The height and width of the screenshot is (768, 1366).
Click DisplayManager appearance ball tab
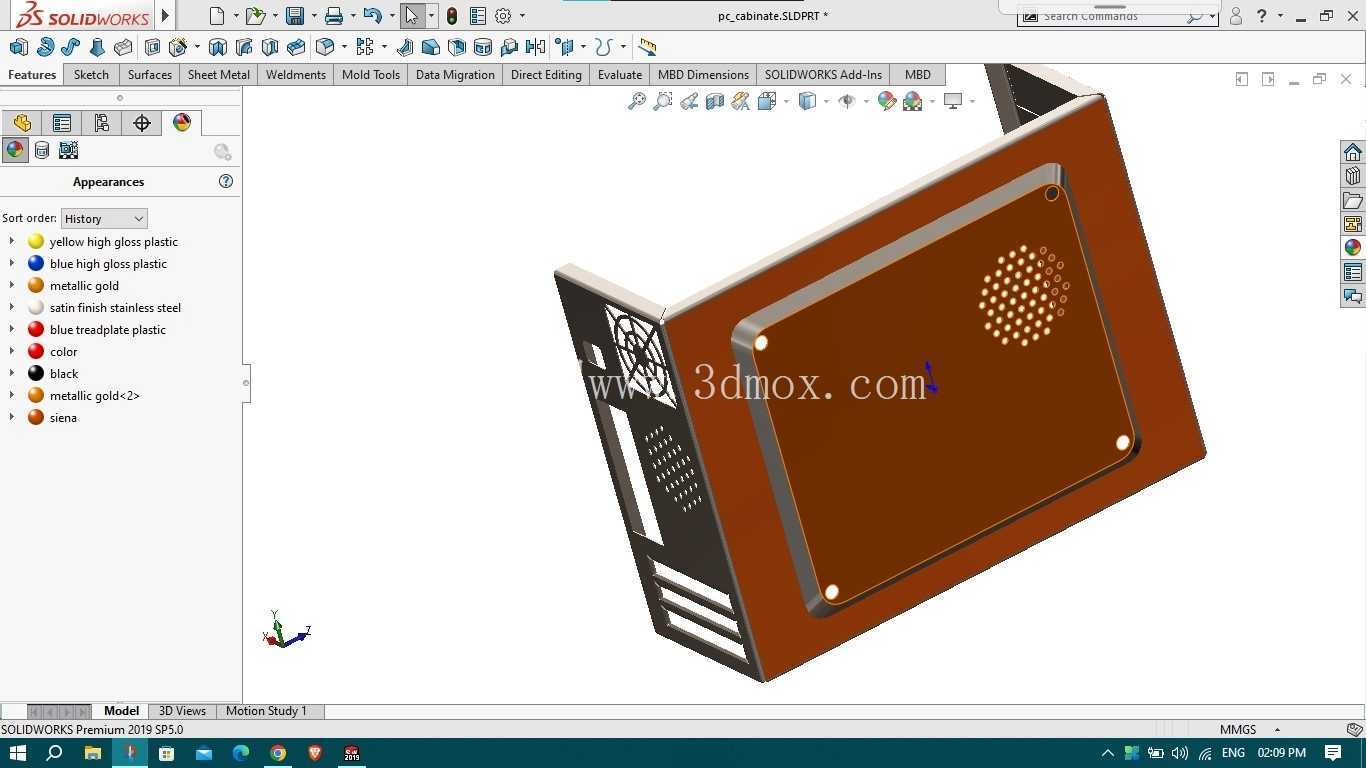(182, 123)
